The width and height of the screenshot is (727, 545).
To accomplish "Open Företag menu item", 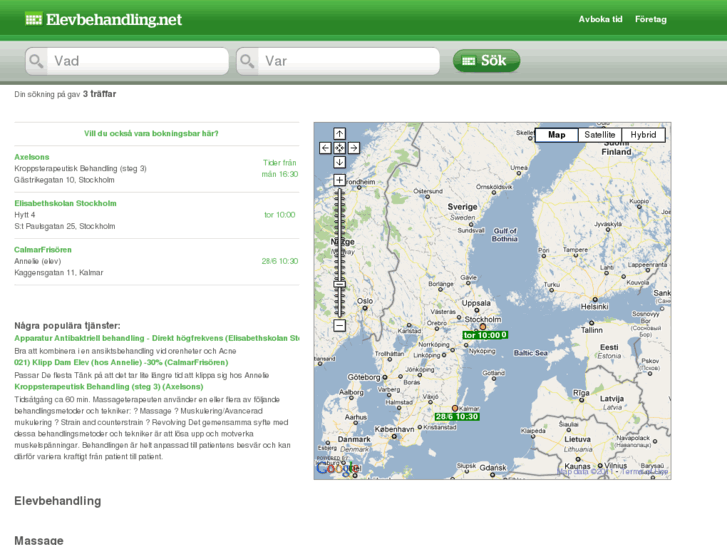I will coord(650,19).
